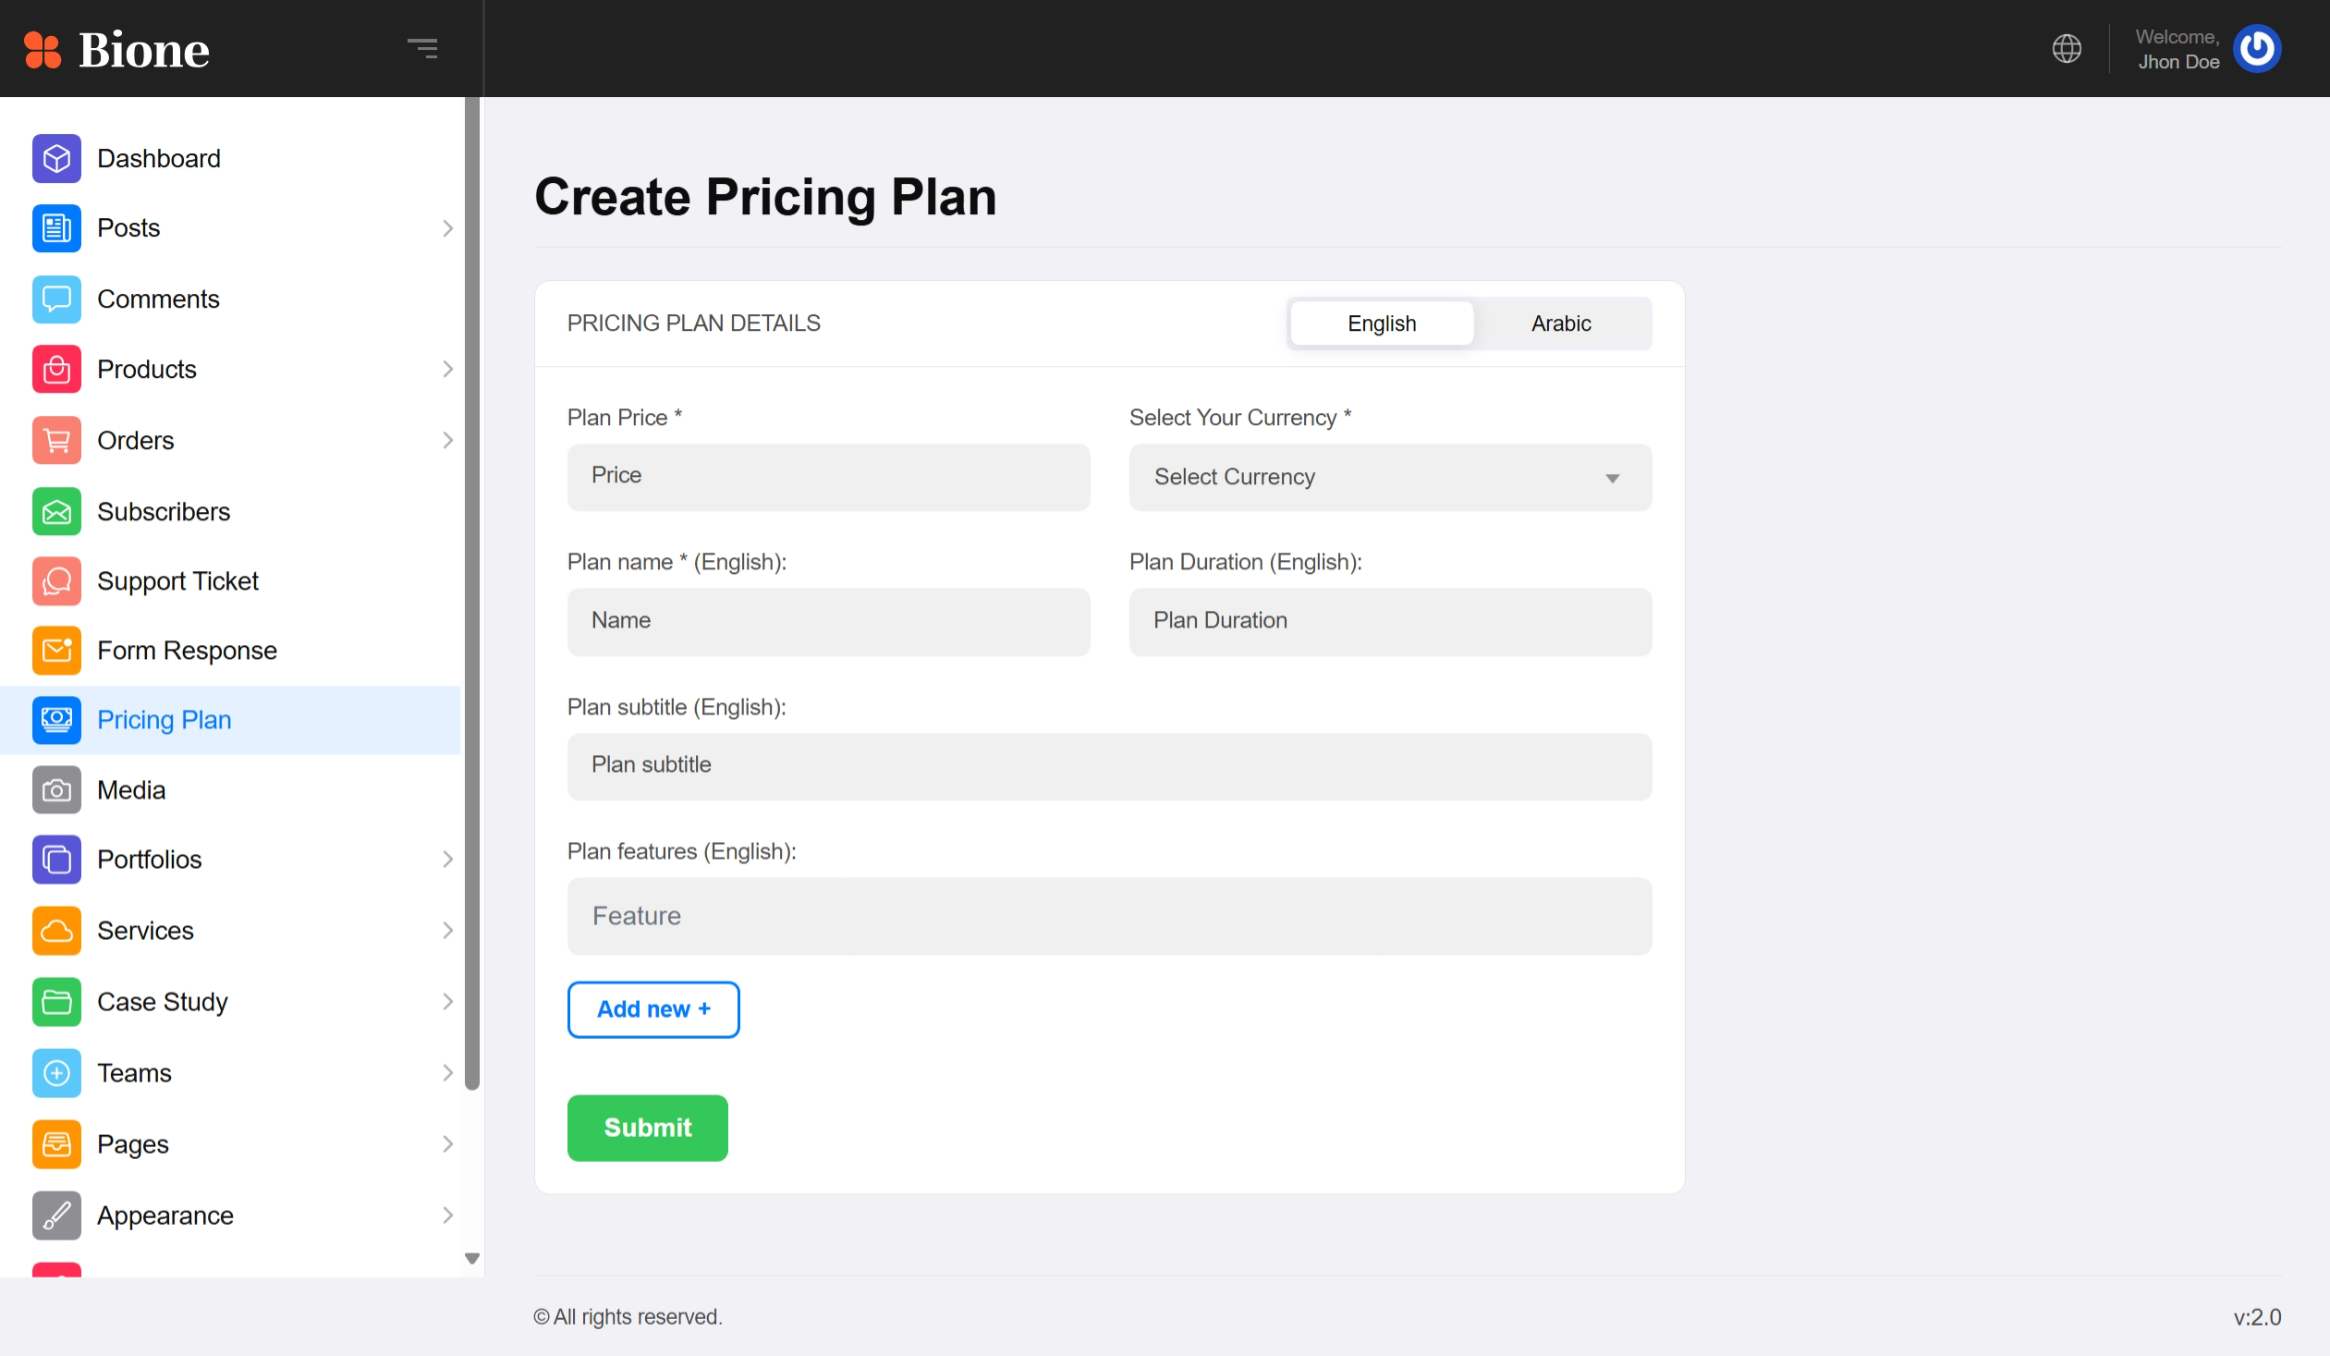The height and width of the screenshot is (1356, 2330).
Task: Open the Media camera icon
Action: click(x=56, y=790)
